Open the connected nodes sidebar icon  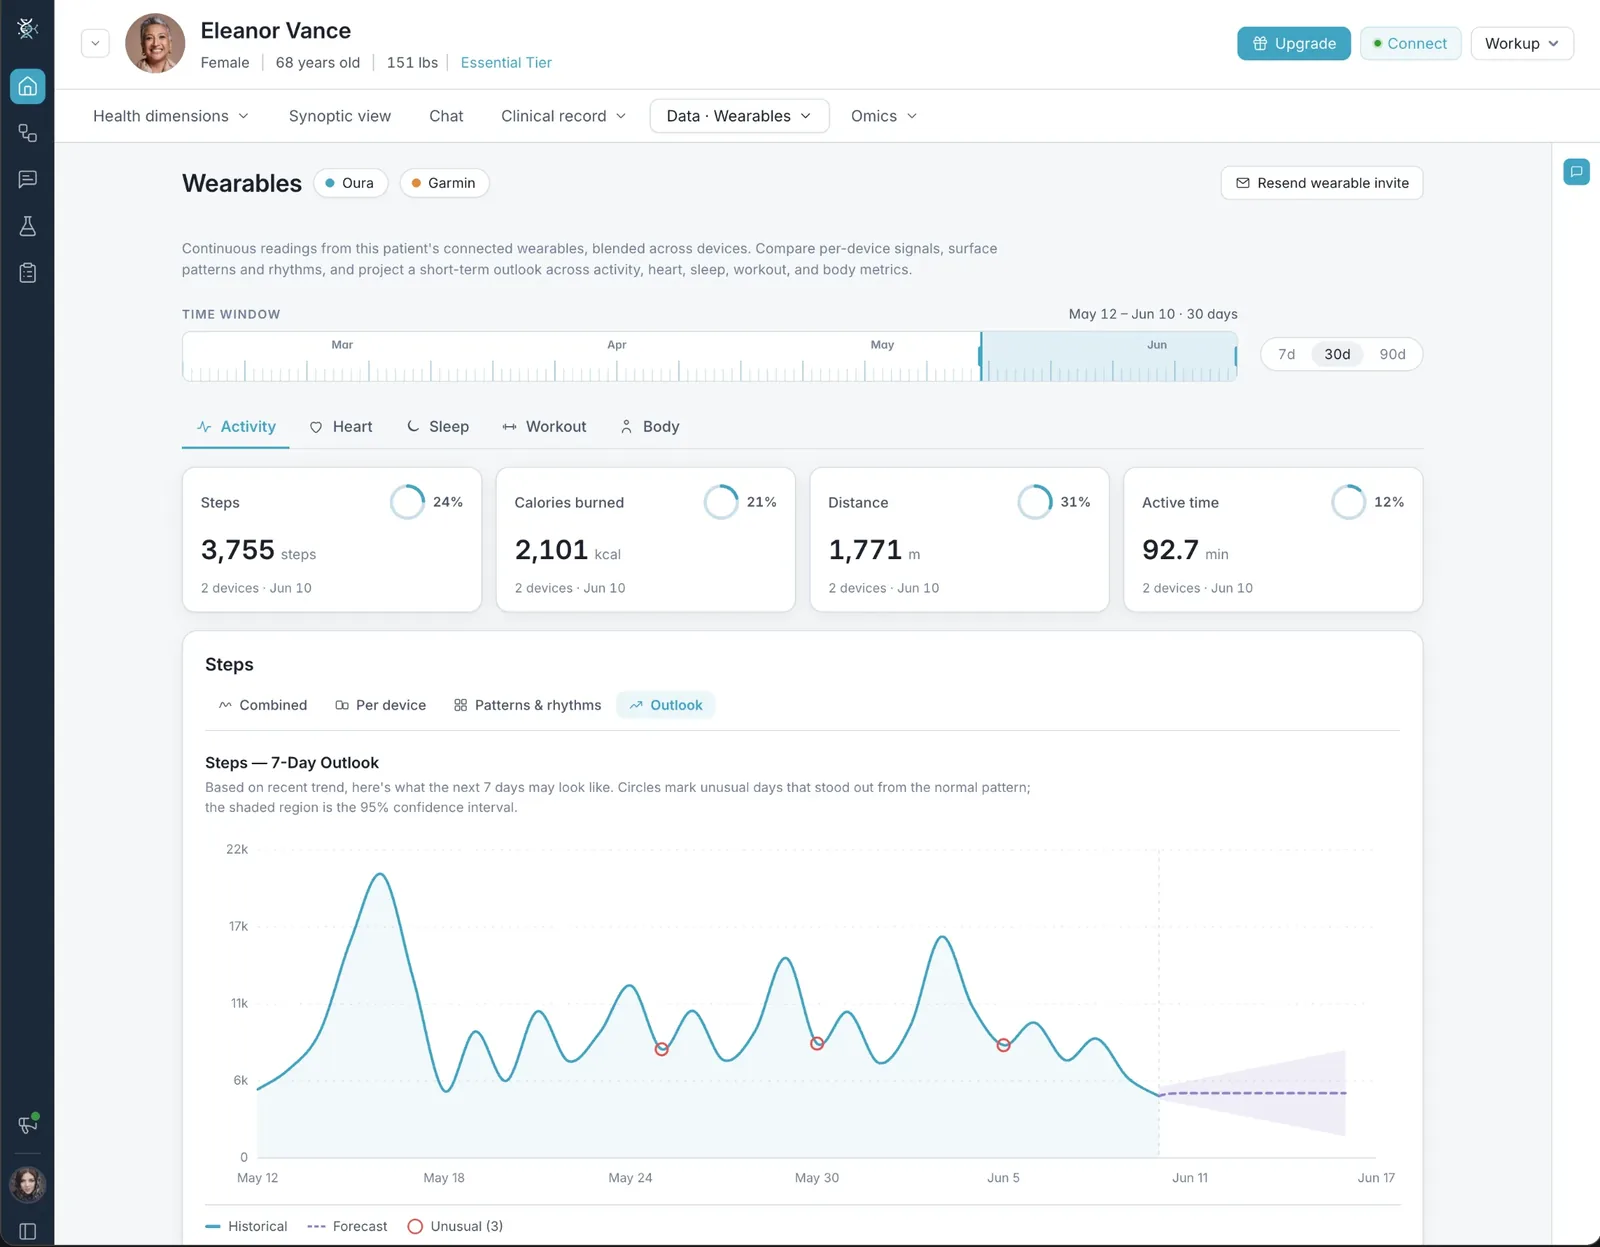tap(28, 133)
